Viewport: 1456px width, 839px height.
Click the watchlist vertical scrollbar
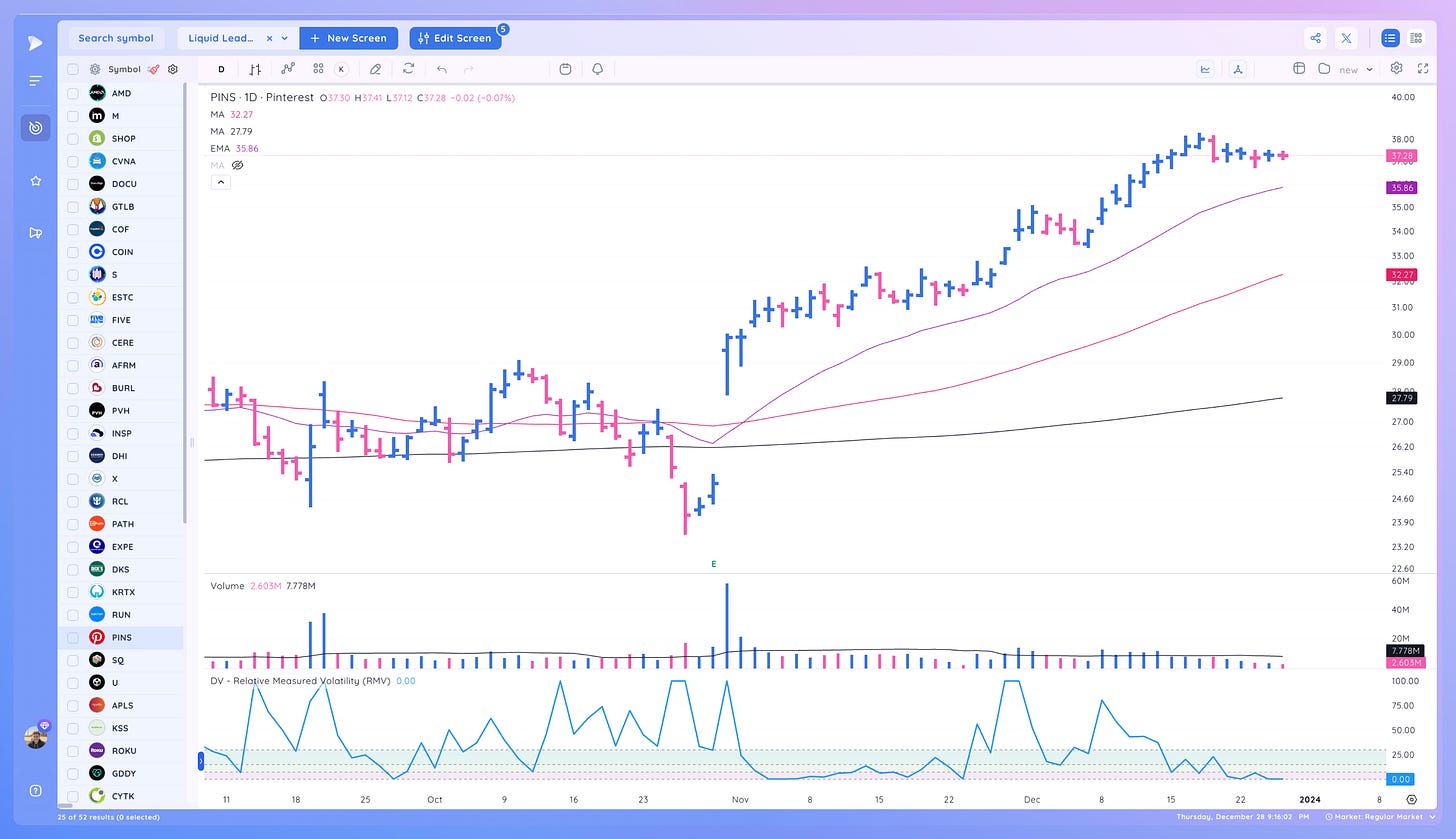point(186,302)
